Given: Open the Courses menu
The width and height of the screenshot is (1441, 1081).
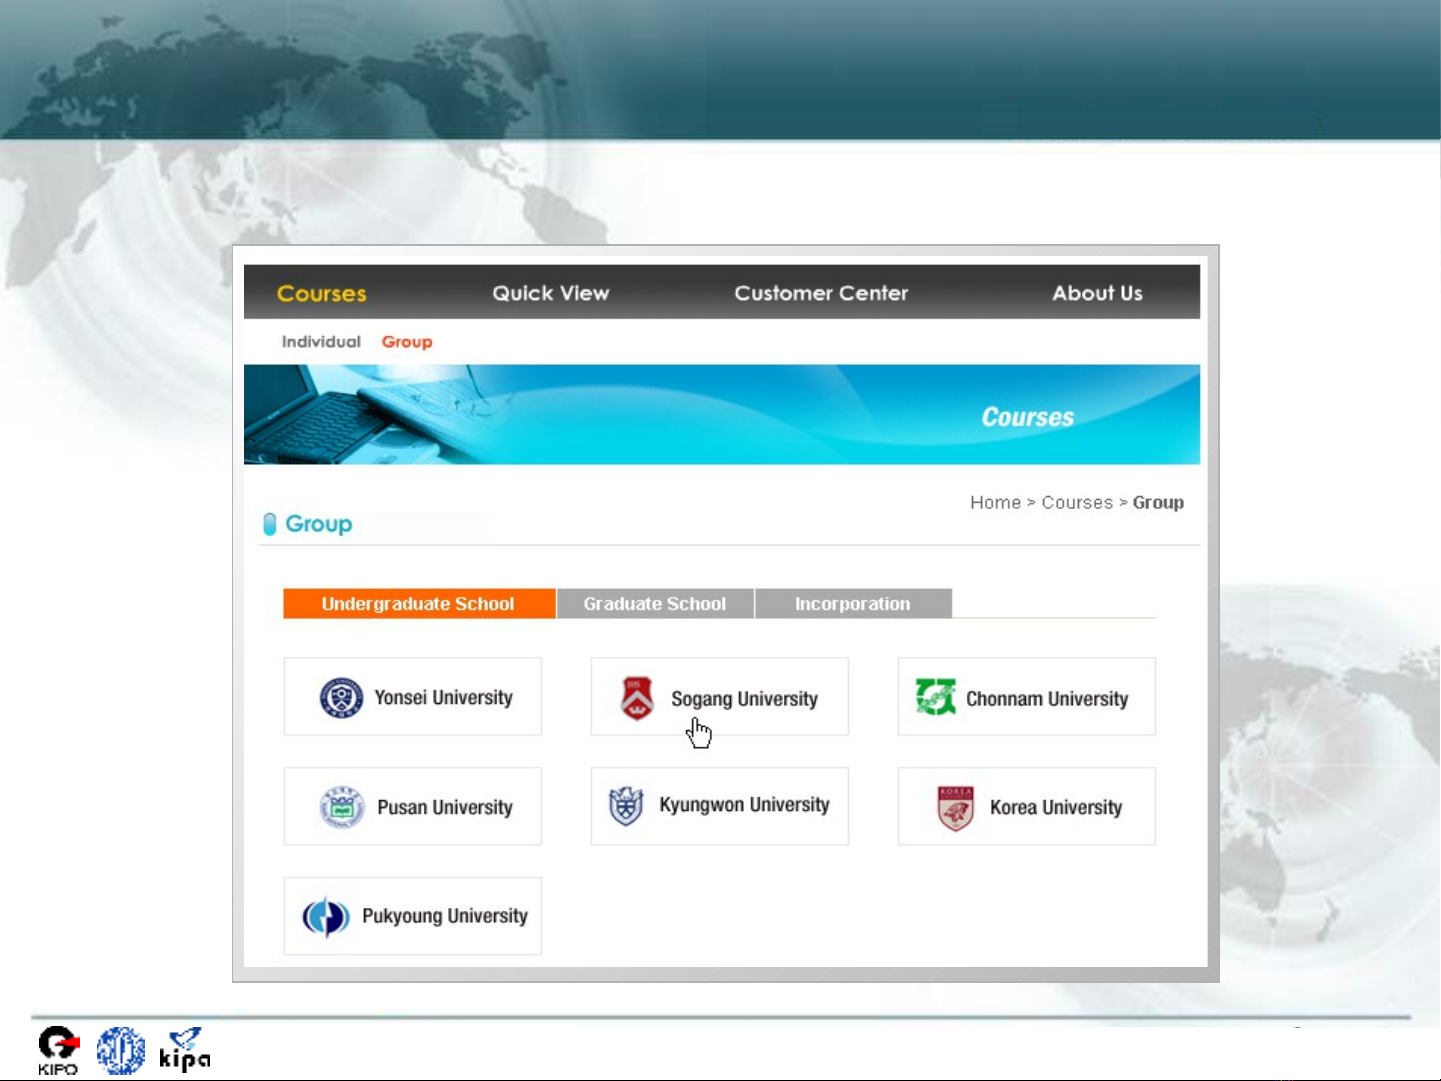Looking at the screenshot, I should [x=322, y=293].
